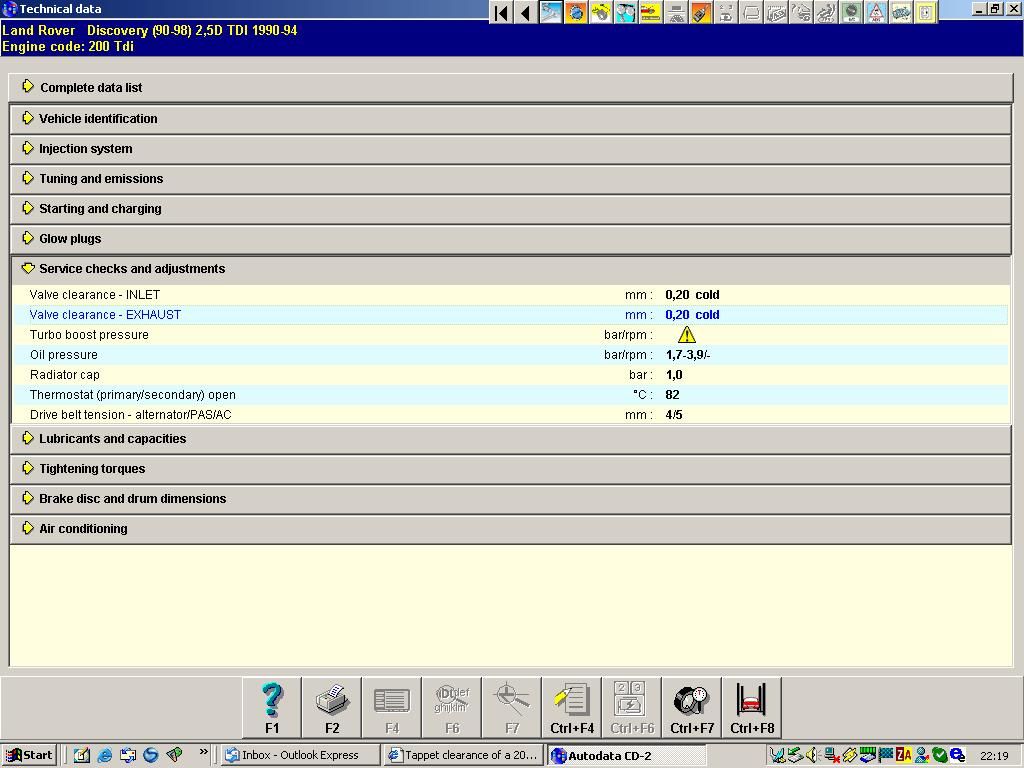Click the drive belt tension value 4/5
1024x768 pixels.
(674, 415)
